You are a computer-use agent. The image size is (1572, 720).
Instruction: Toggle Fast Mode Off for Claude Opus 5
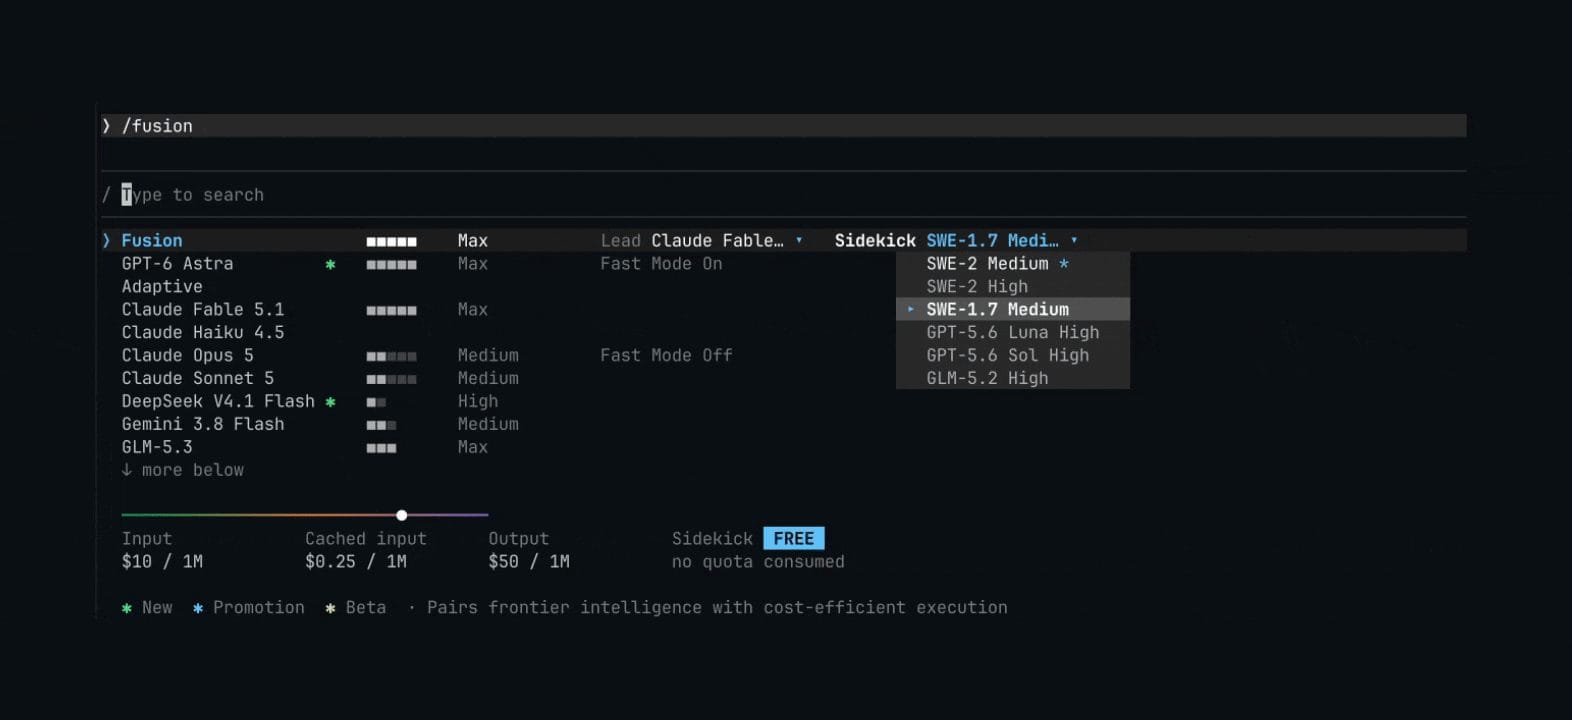pyautogui.click(x=666, y=356)
